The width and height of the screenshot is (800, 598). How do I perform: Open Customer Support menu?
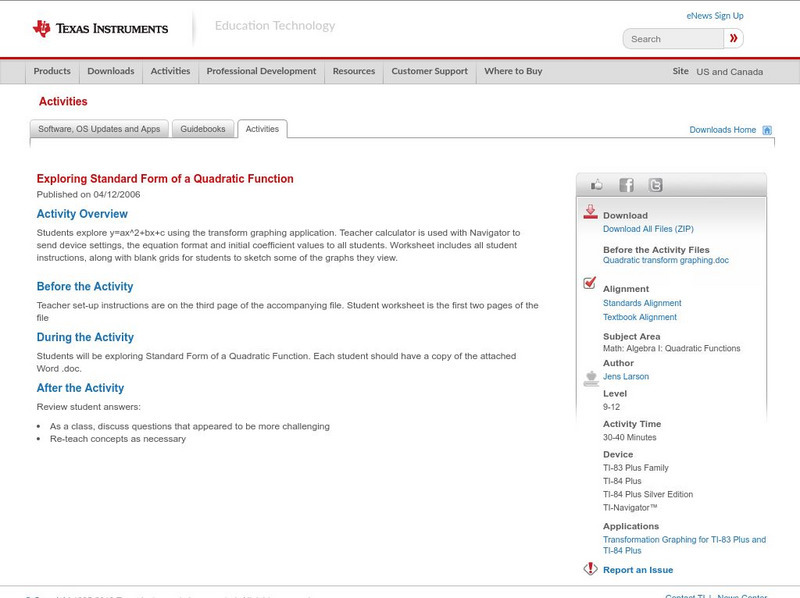pos(430,71)
